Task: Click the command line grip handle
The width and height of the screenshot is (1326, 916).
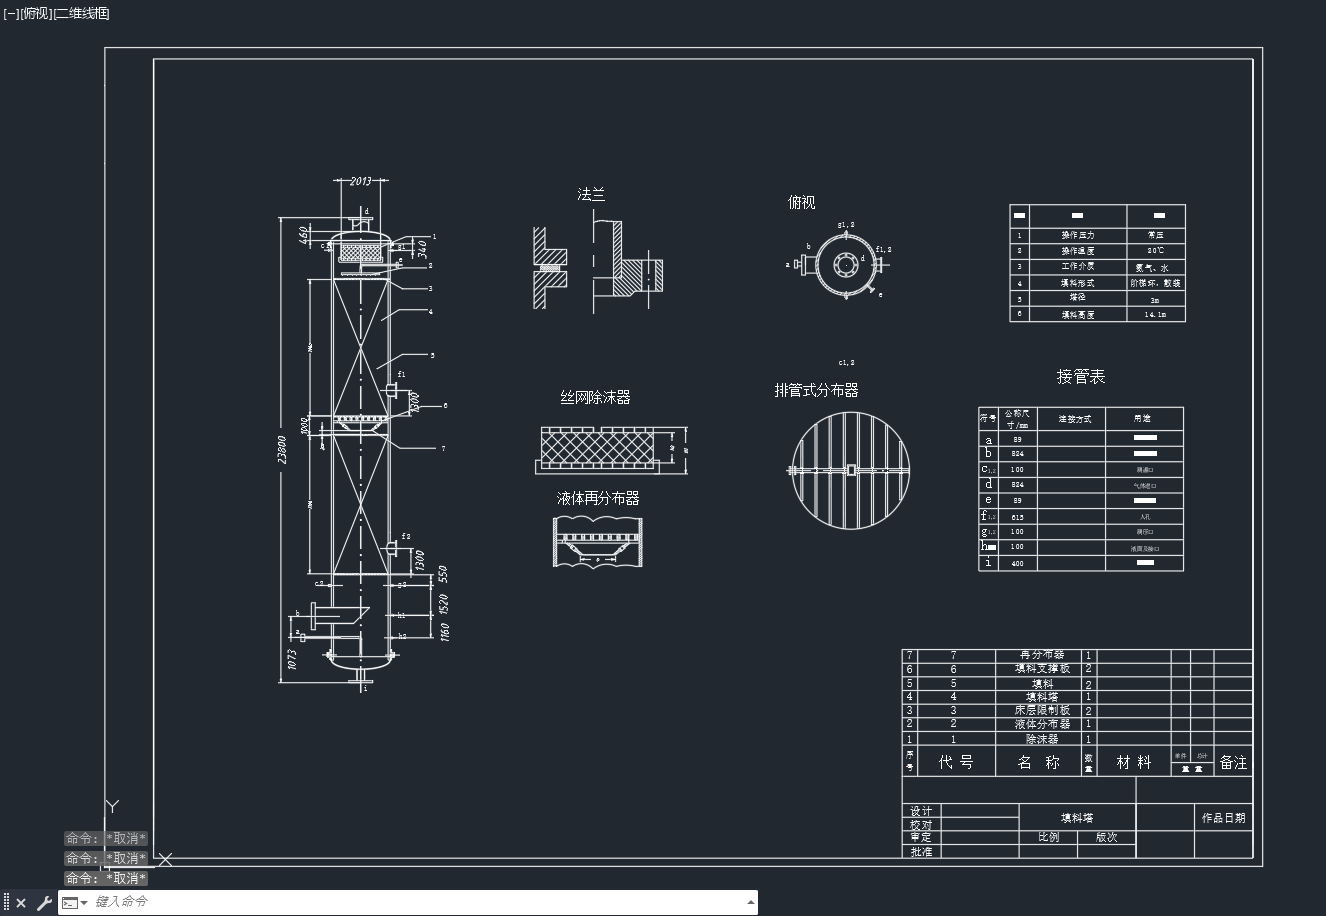Action: (x=6, y=903)
